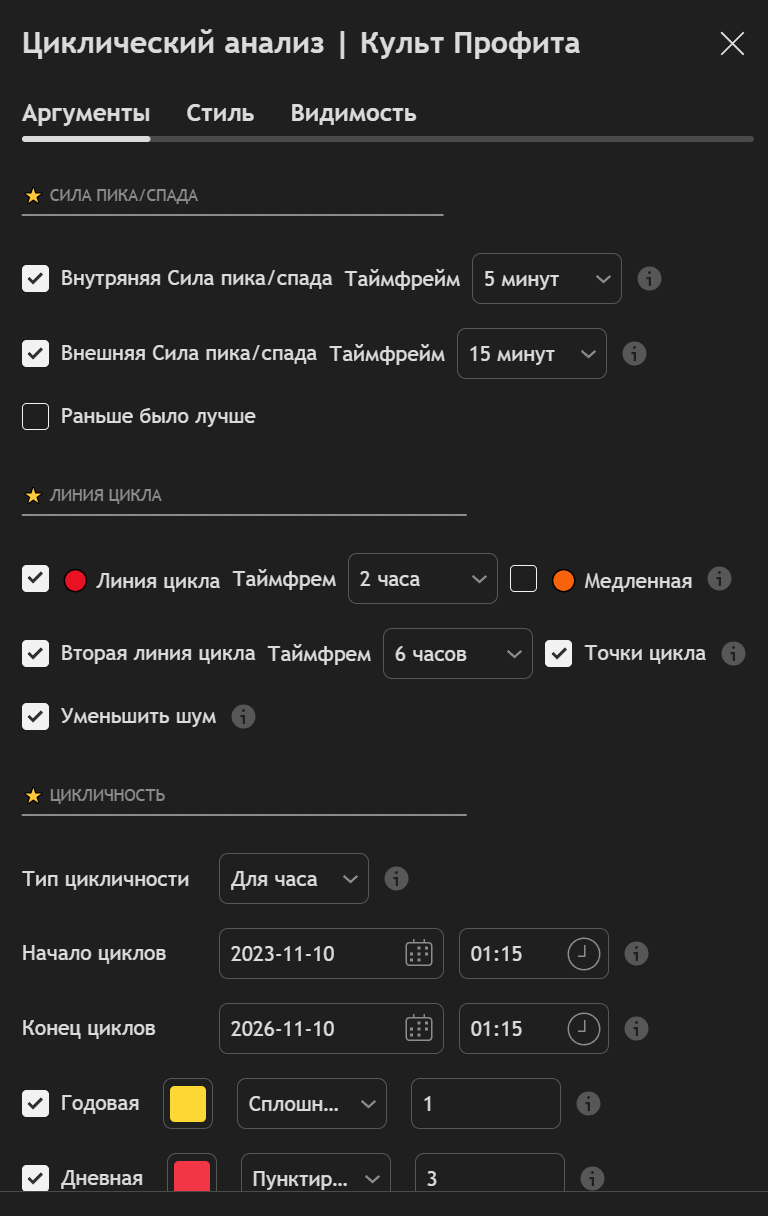The height and width of the screenshot is (1216, 768).
Task: Click the yellow Годовая color swatch
Action: (x=188, y=1103)
